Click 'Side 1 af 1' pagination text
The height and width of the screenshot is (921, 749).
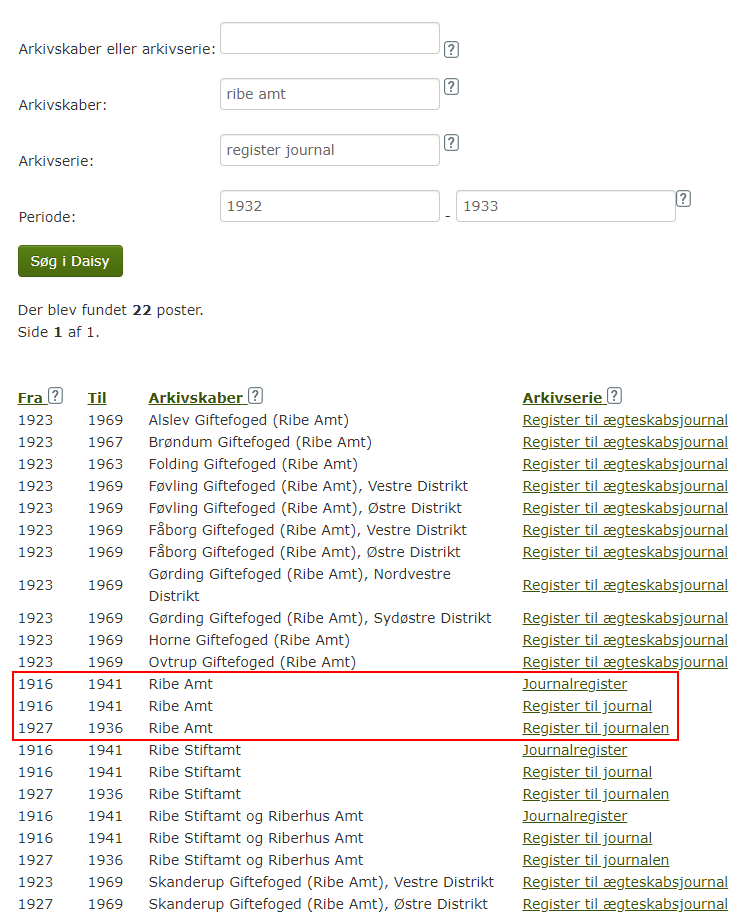point(59,332)
